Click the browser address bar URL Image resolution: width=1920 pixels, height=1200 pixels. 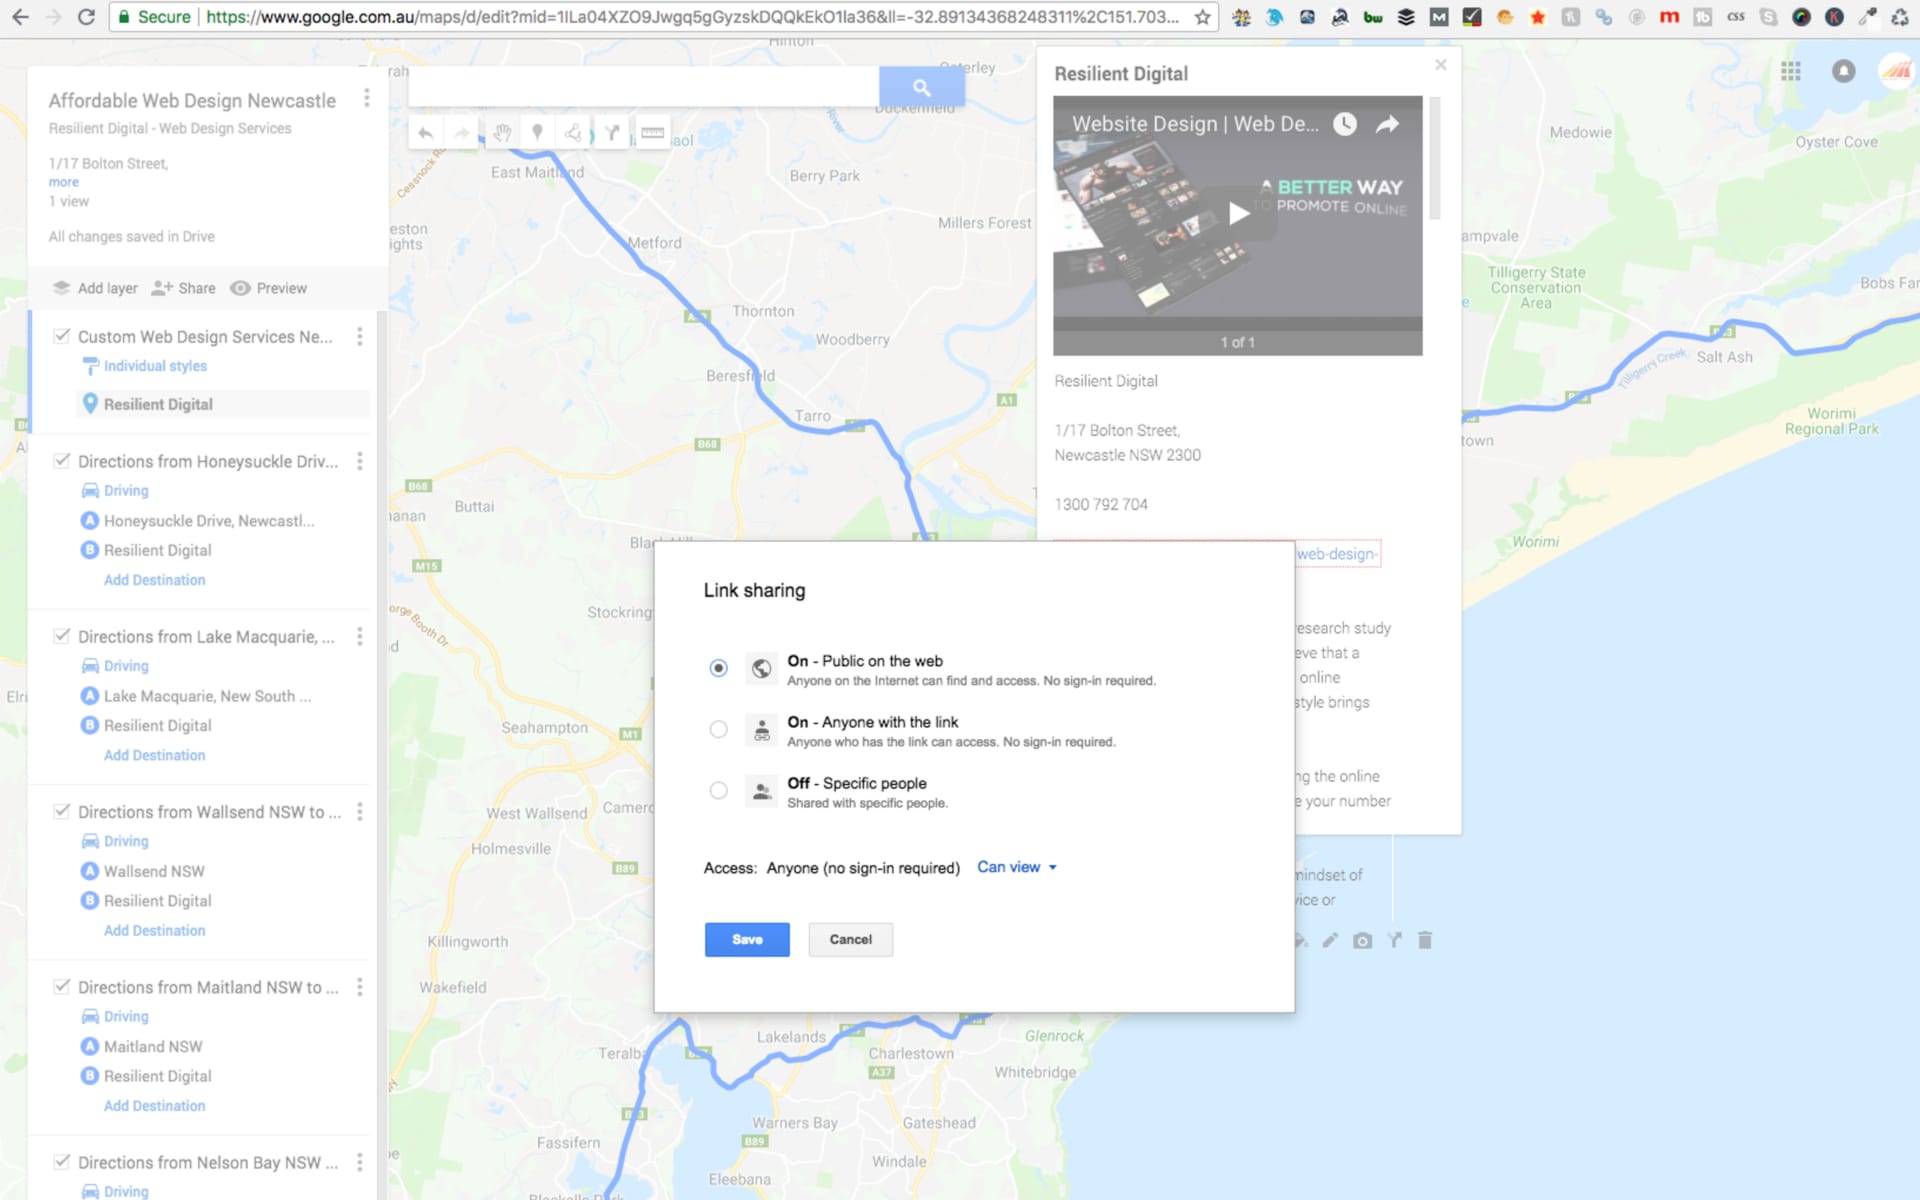pos(692,17)
